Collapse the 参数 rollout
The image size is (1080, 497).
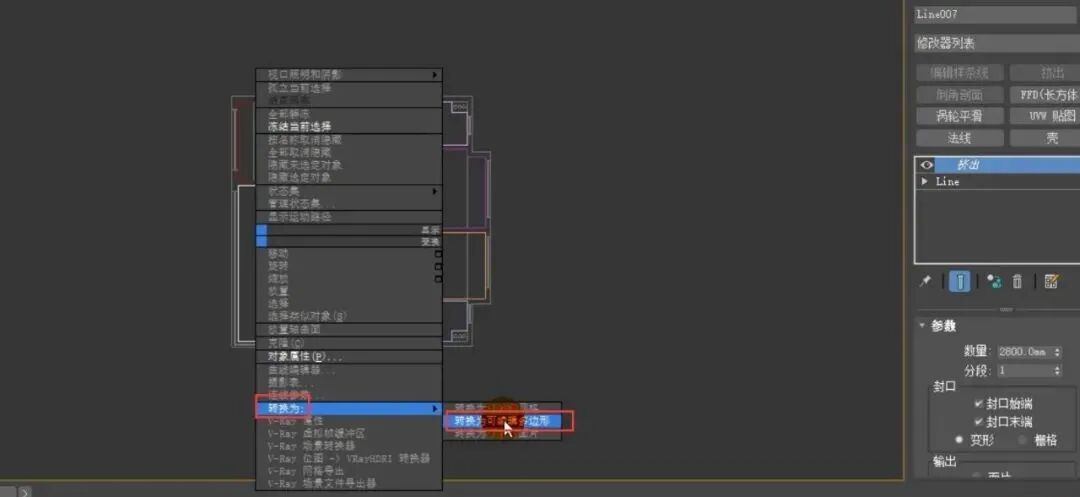pos(922,326)
